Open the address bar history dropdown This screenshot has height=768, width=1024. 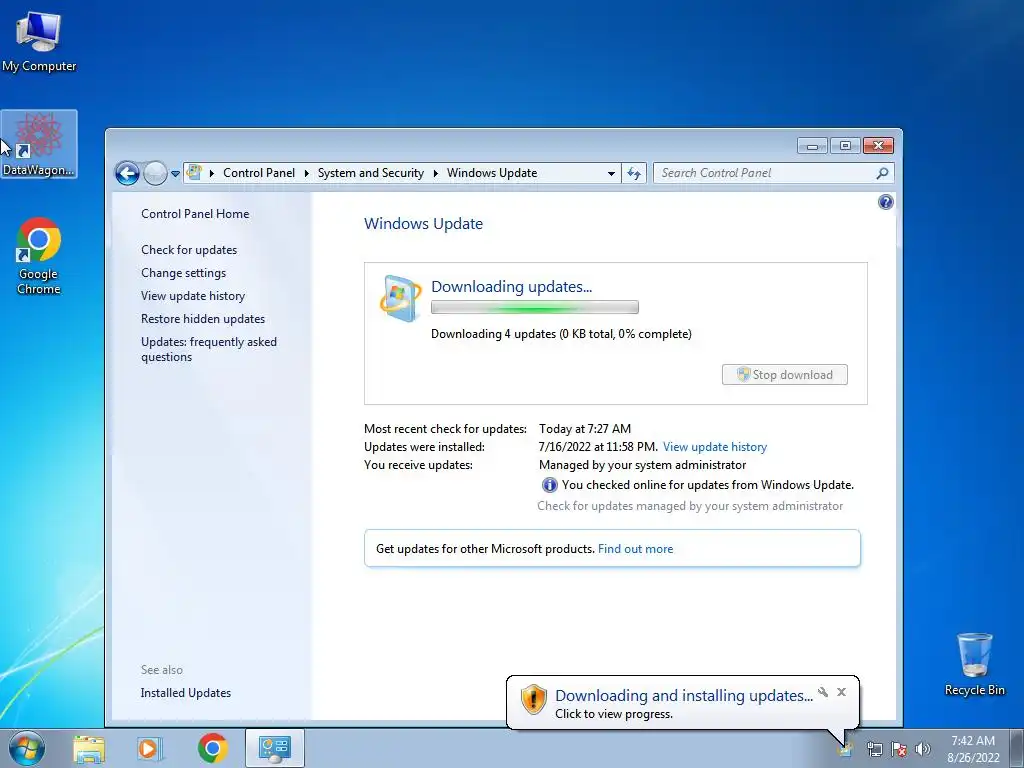pos(611,173)
